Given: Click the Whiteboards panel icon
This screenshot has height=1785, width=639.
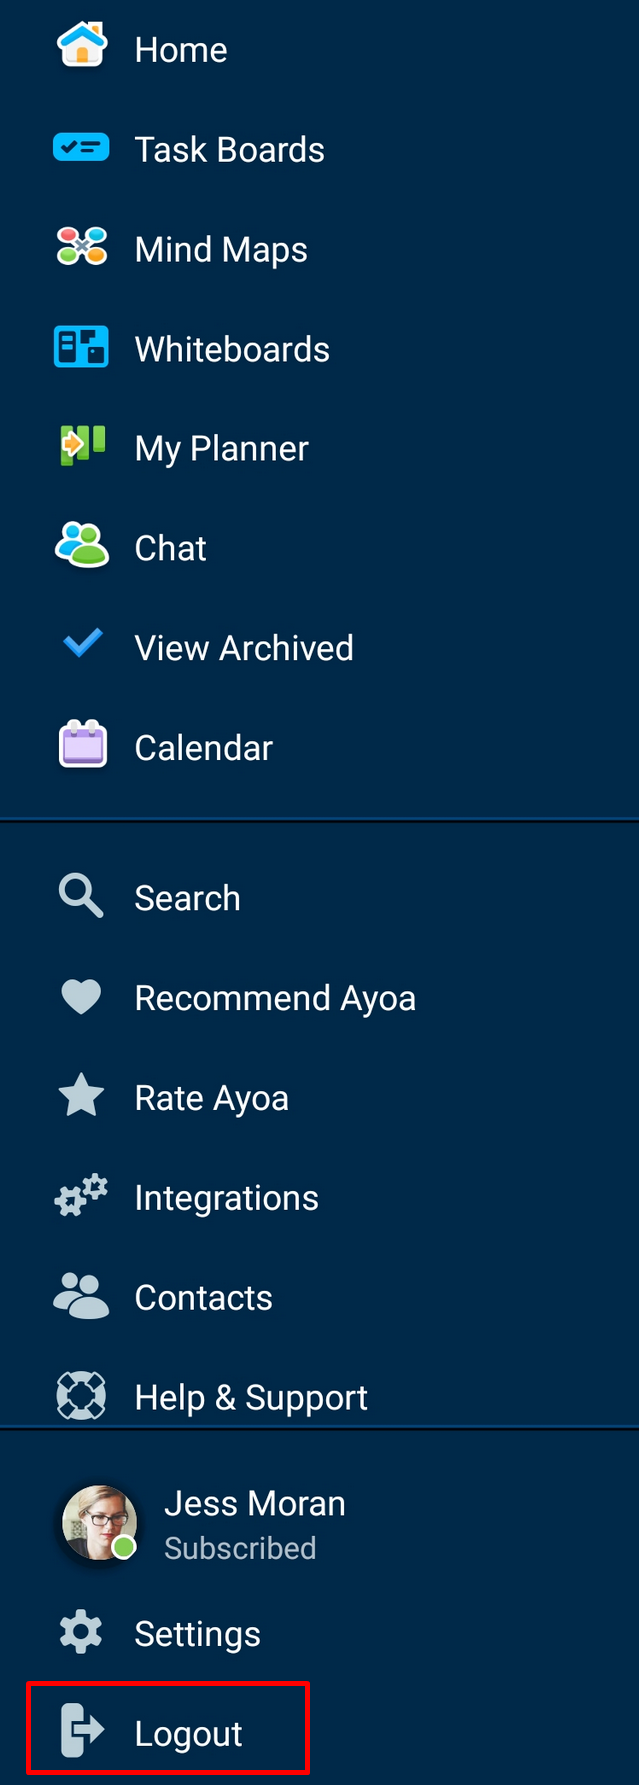Looking at the screenshot, I should pos(80,346).
